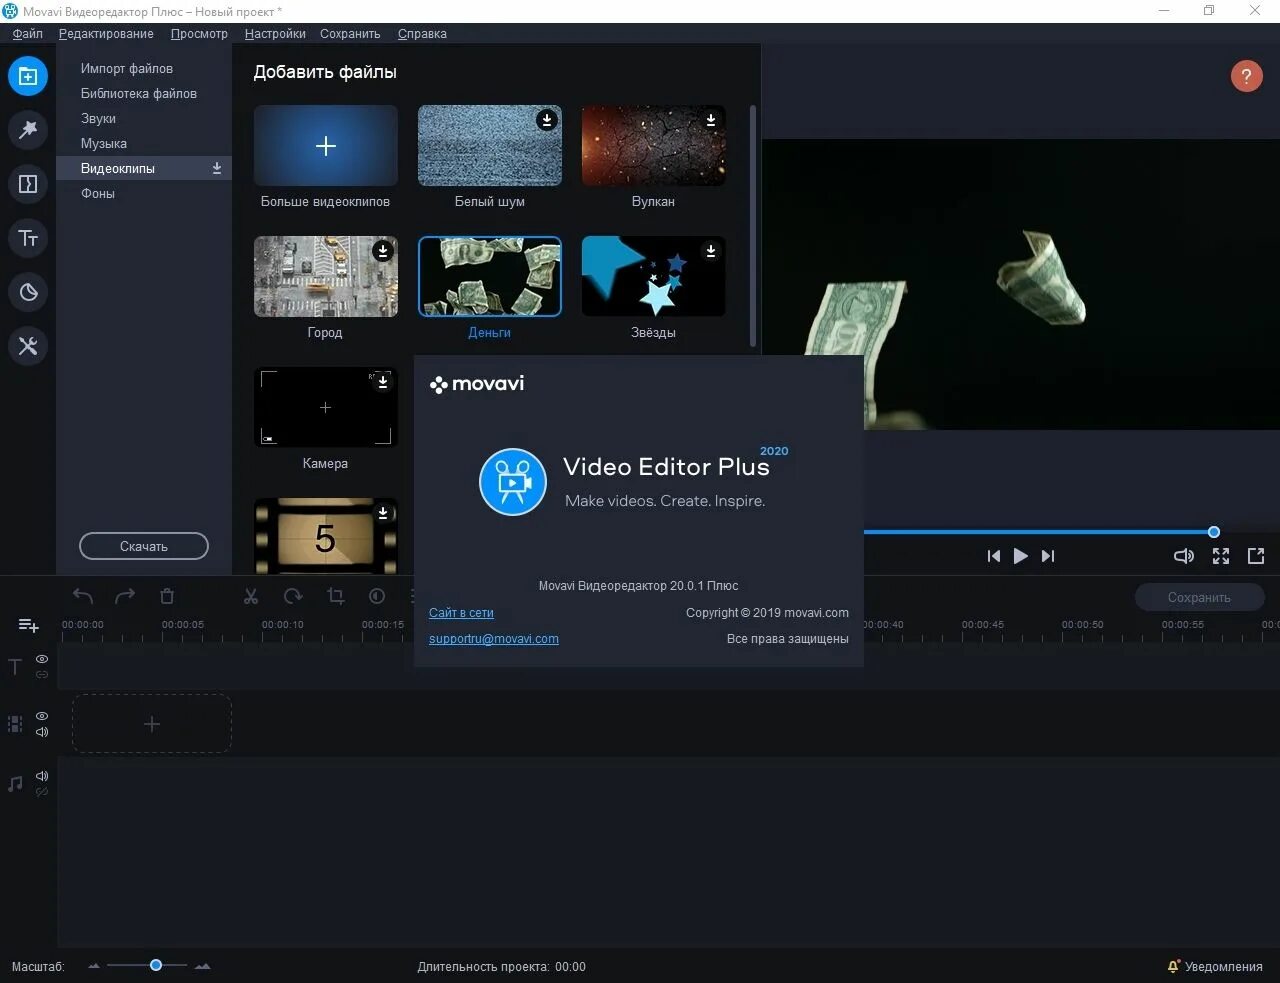Toggle music track link icon
The height and width of the screenshot is (983, 1280).
42,792
